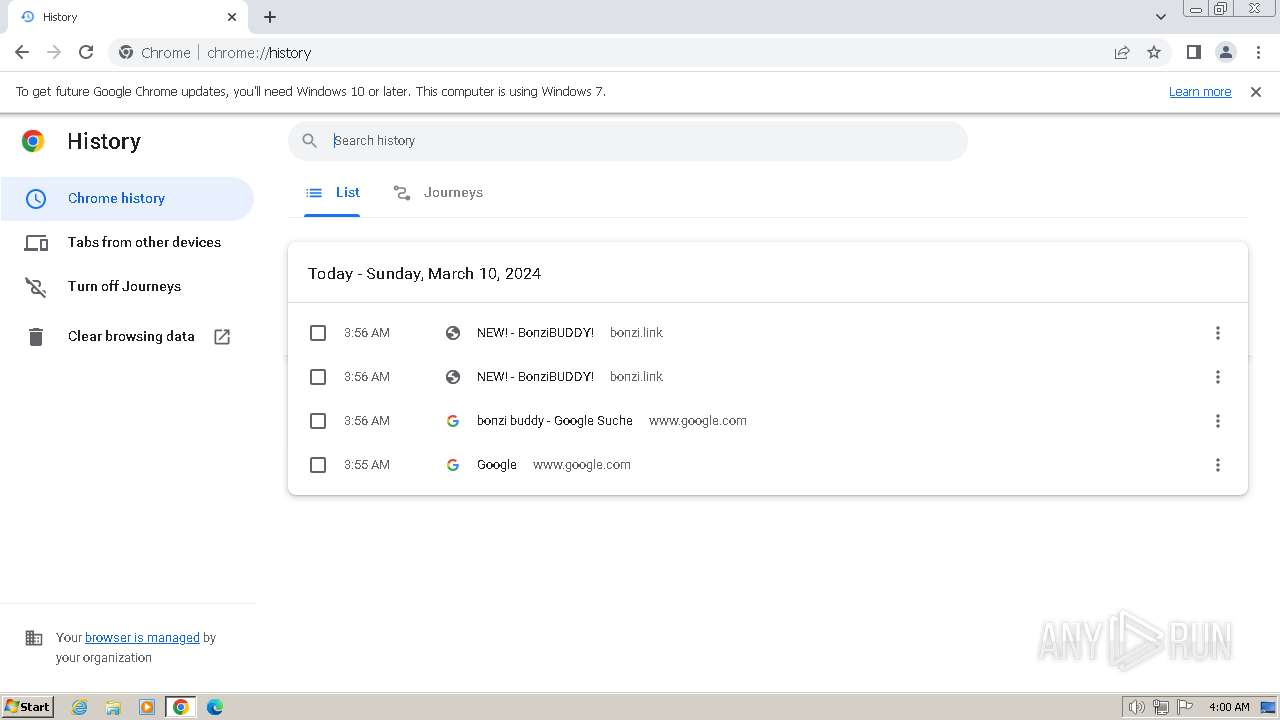
Task: Launch Internet Explorer from taskbar
Action: pos(80,707)
